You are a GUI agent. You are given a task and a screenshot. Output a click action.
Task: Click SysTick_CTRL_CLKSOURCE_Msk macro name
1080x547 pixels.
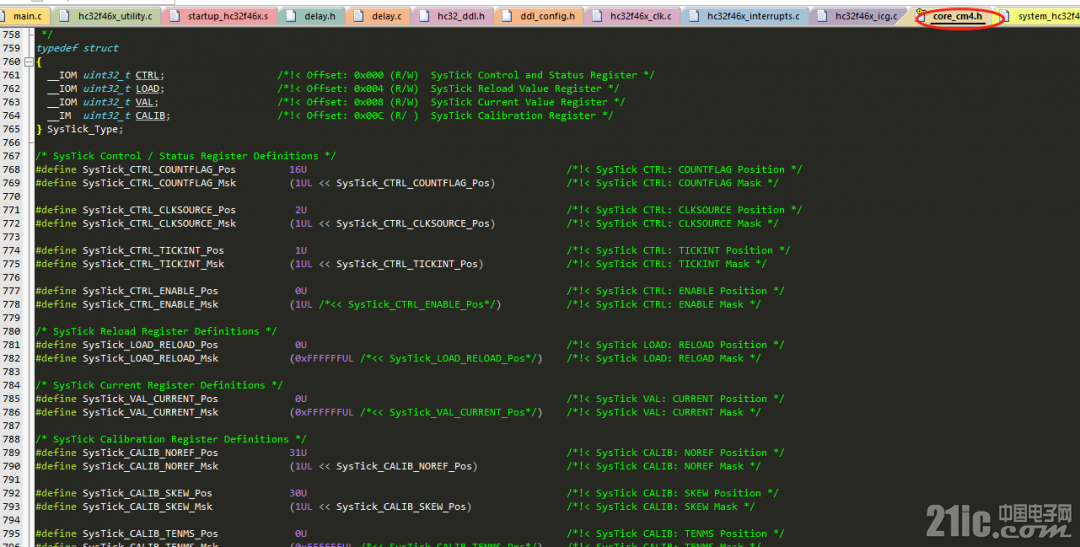(159, 223)
